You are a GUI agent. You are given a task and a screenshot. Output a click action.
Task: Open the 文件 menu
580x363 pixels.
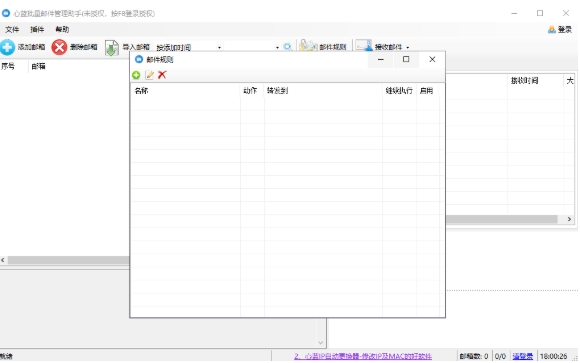tap(12, 29)
